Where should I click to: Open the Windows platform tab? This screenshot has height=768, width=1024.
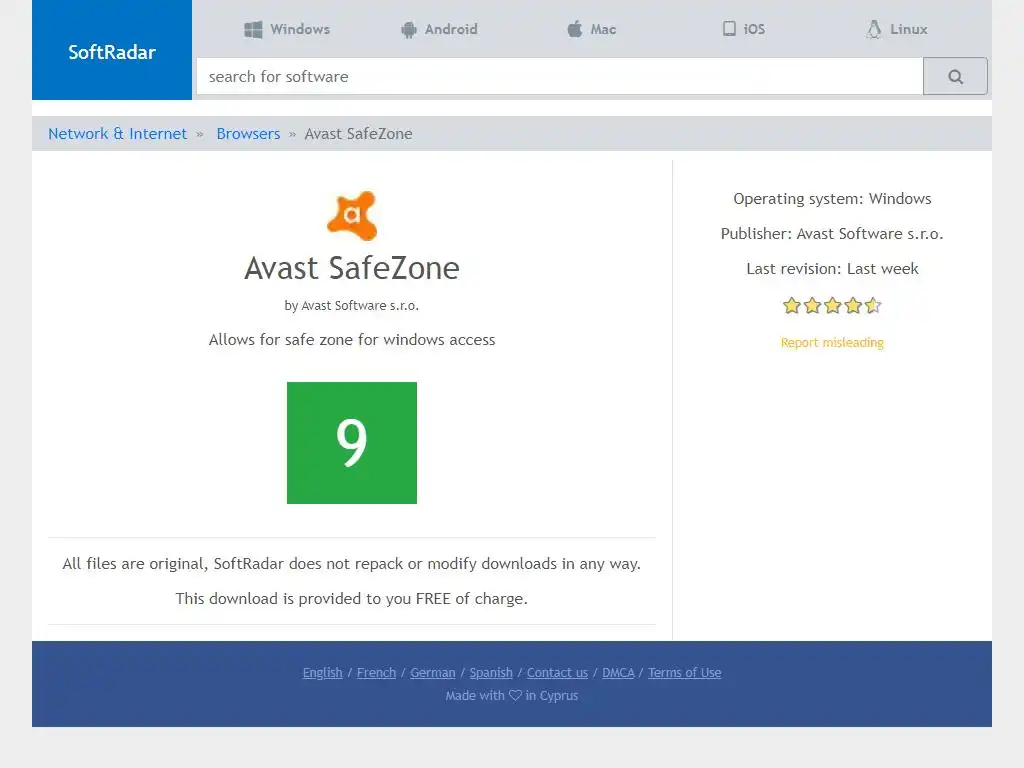click(x=287, y=29)
